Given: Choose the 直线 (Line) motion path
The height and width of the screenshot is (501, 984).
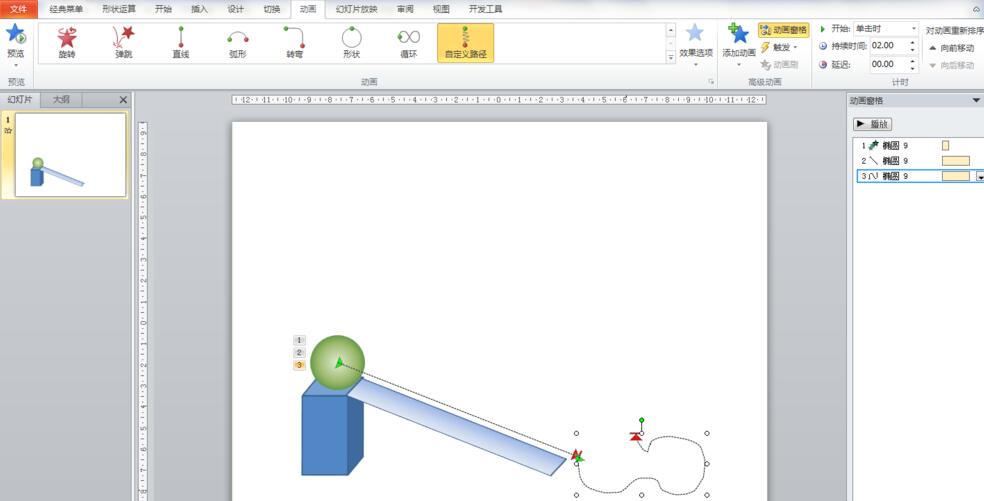Looking at the screenshot, I should click(181, 42).
